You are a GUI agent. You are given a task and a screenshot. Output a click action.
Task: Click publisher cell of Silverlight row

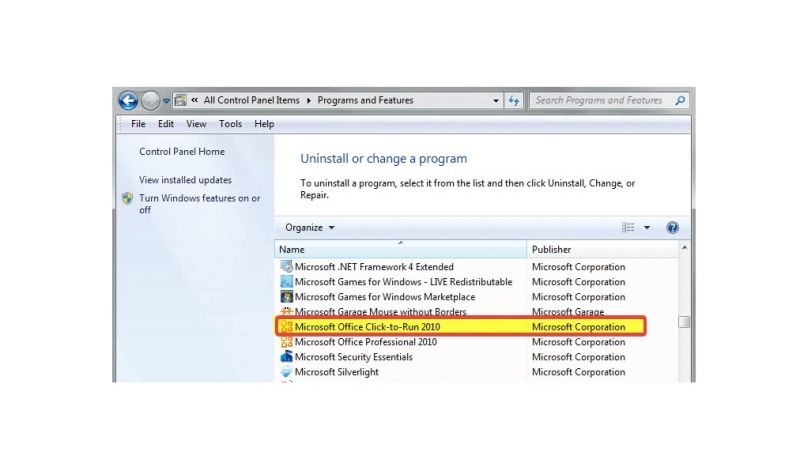[579, 372]
